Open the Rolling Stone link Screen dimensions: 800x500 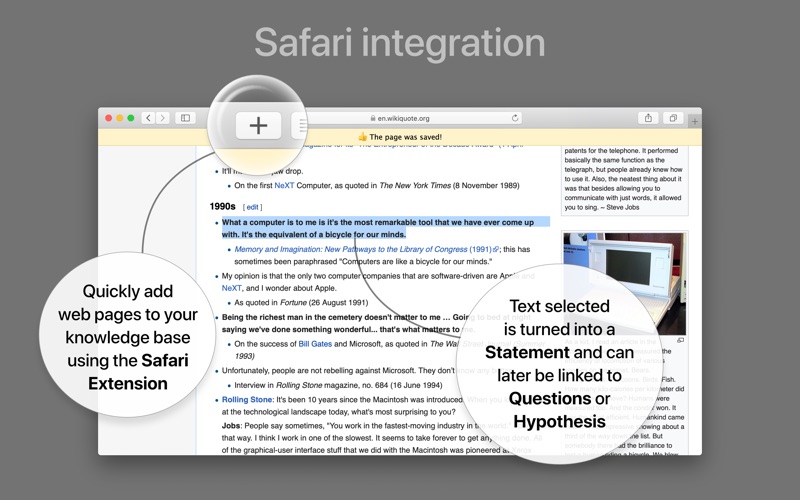[247, 399]
